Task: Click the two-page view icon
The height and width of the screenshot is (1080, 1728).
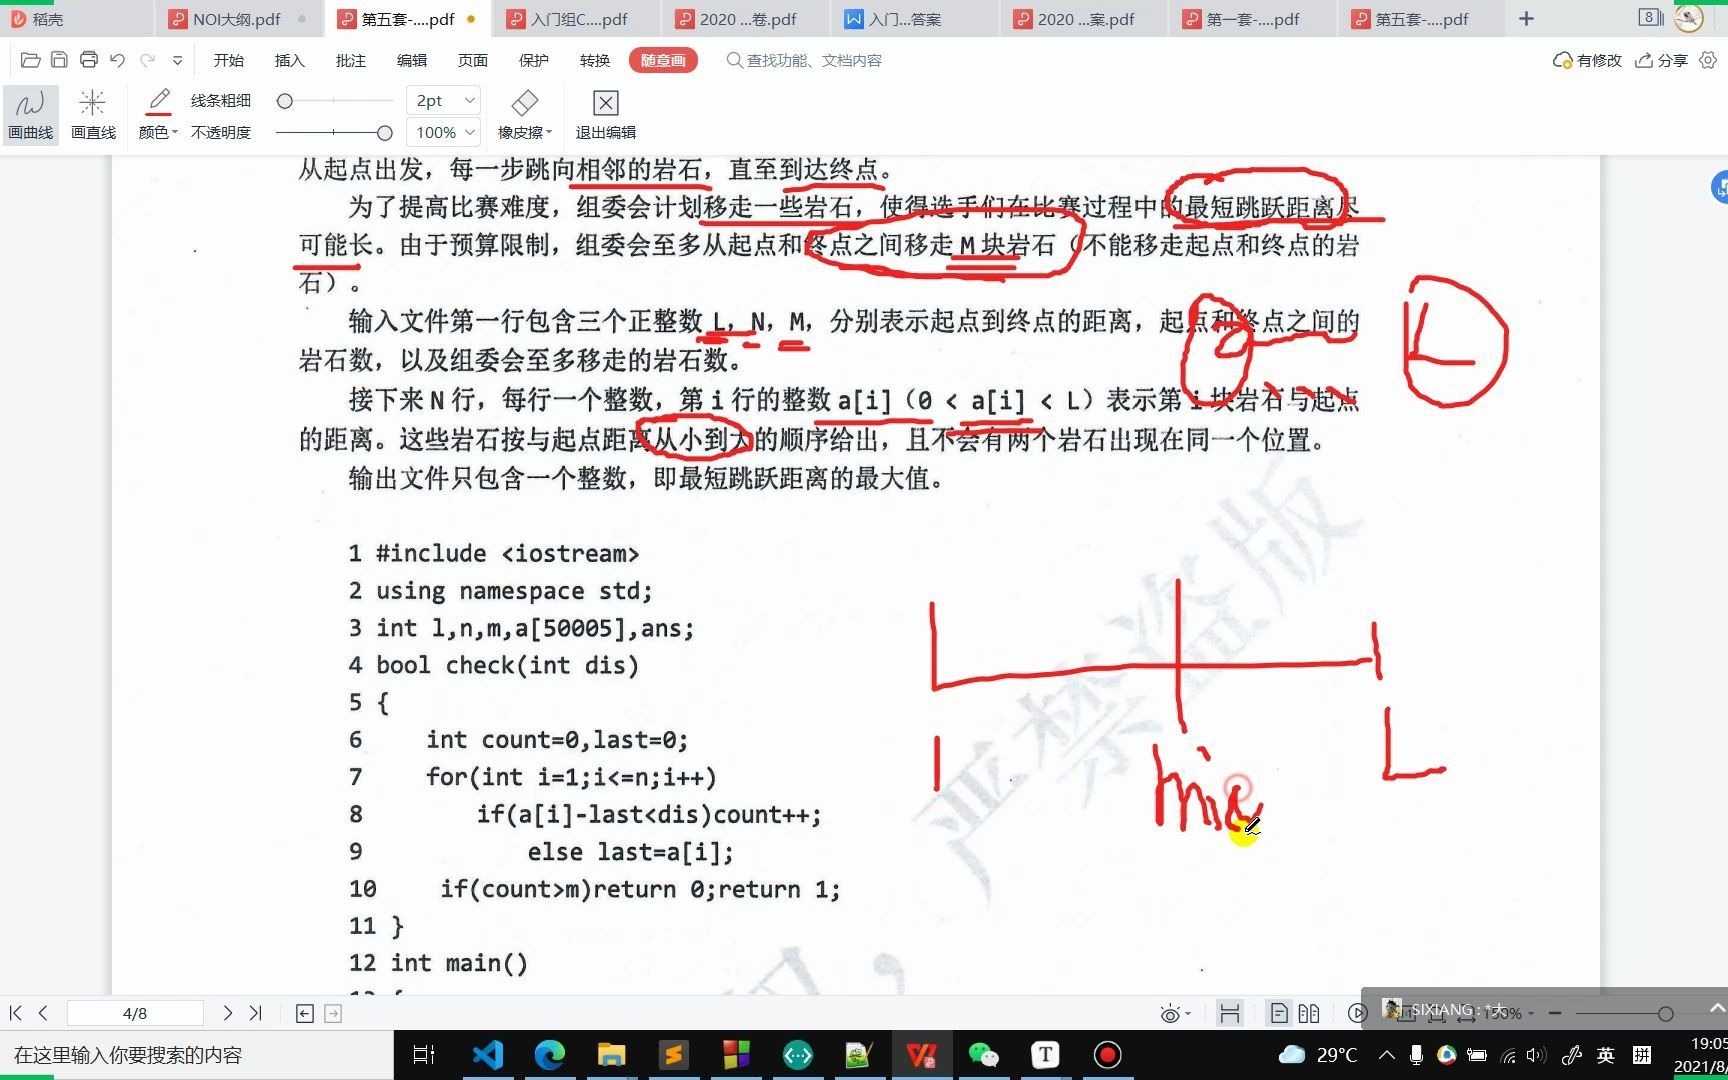Action: (x=1308, y=1013)
